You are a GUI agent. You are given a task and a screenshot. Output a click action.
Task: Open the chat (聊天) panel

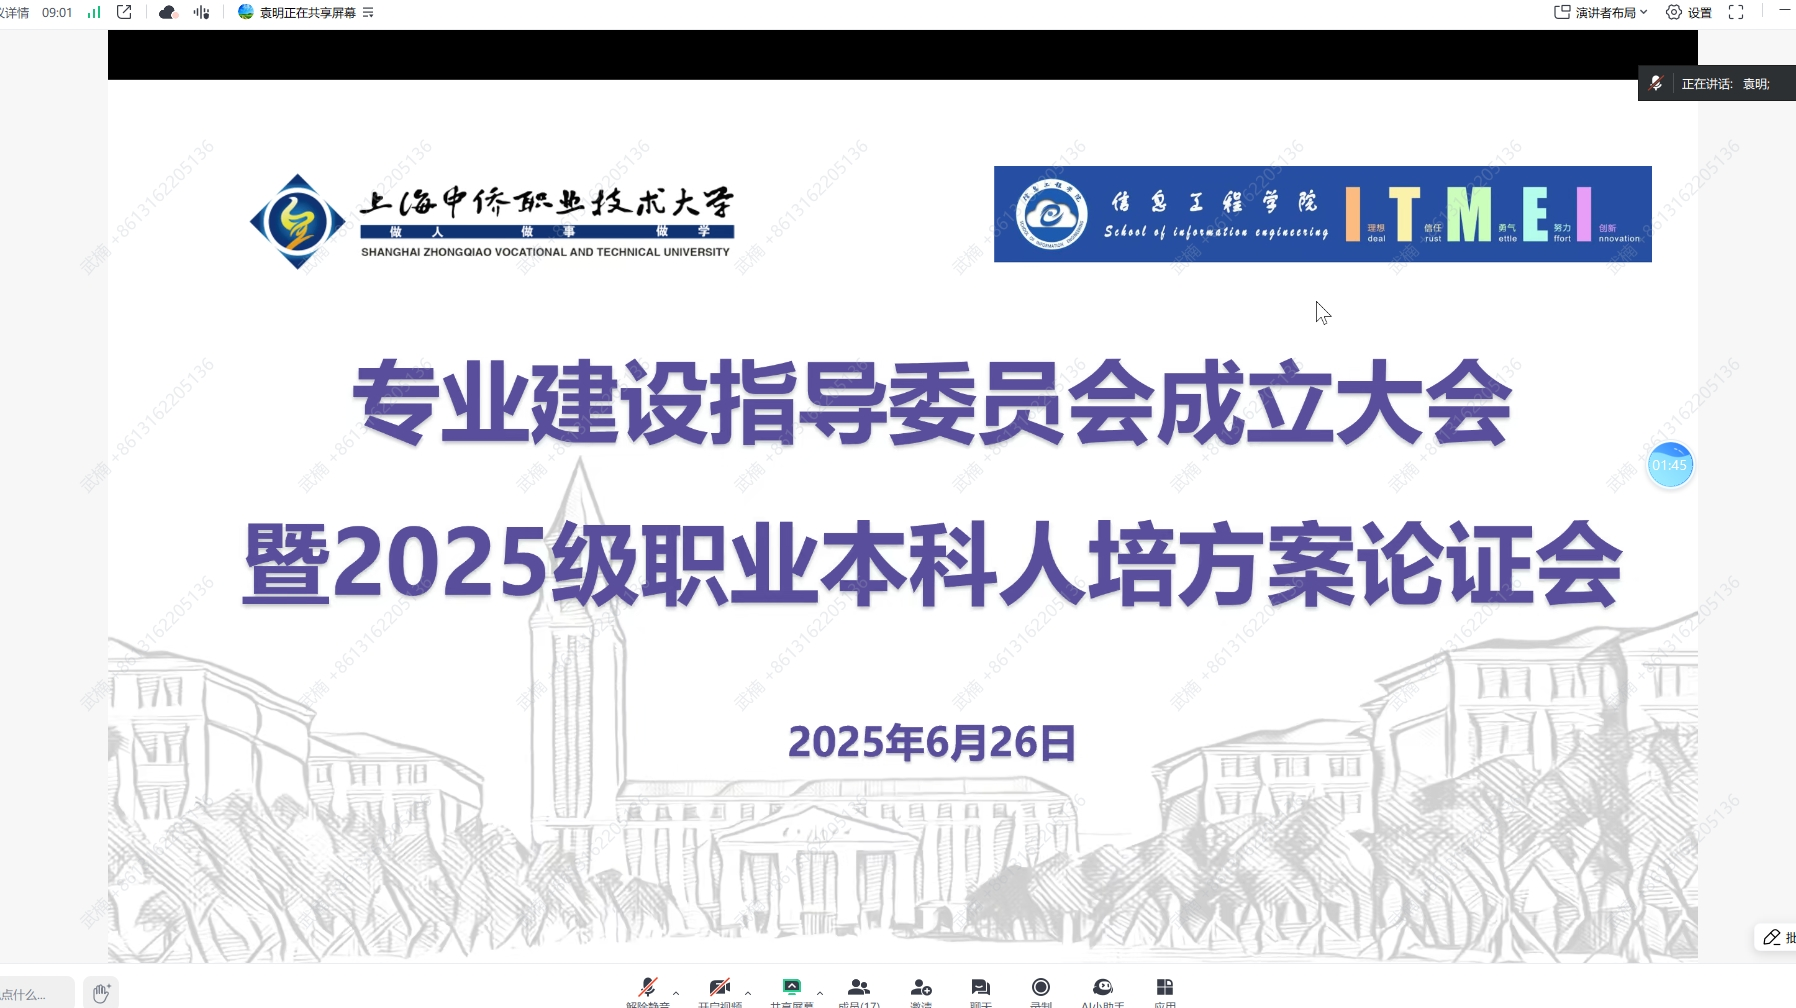point(980,989)
